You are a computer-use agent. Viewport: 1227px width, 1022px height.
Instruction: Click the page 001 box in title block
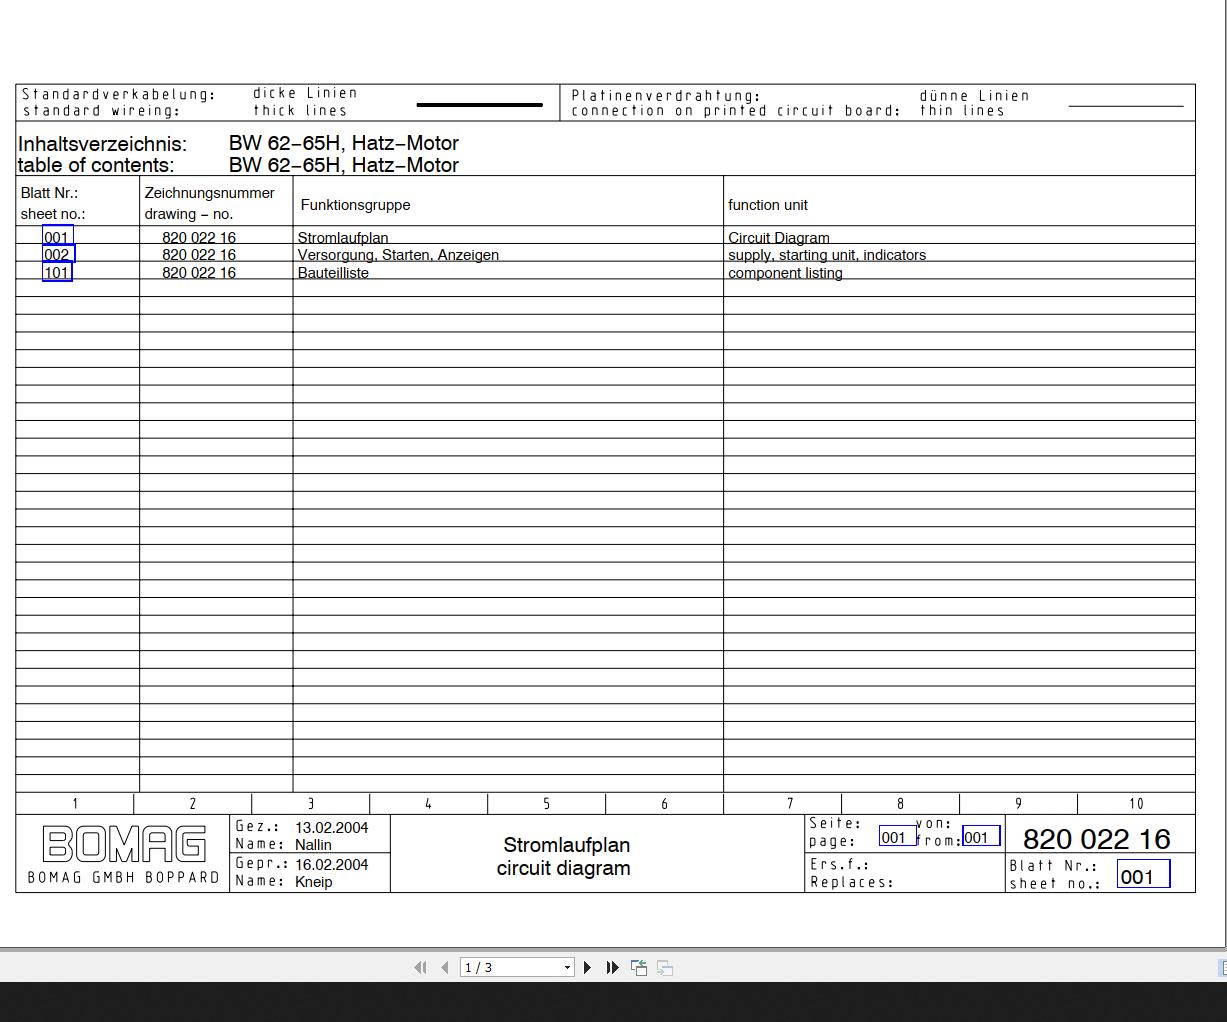point(897,837)
